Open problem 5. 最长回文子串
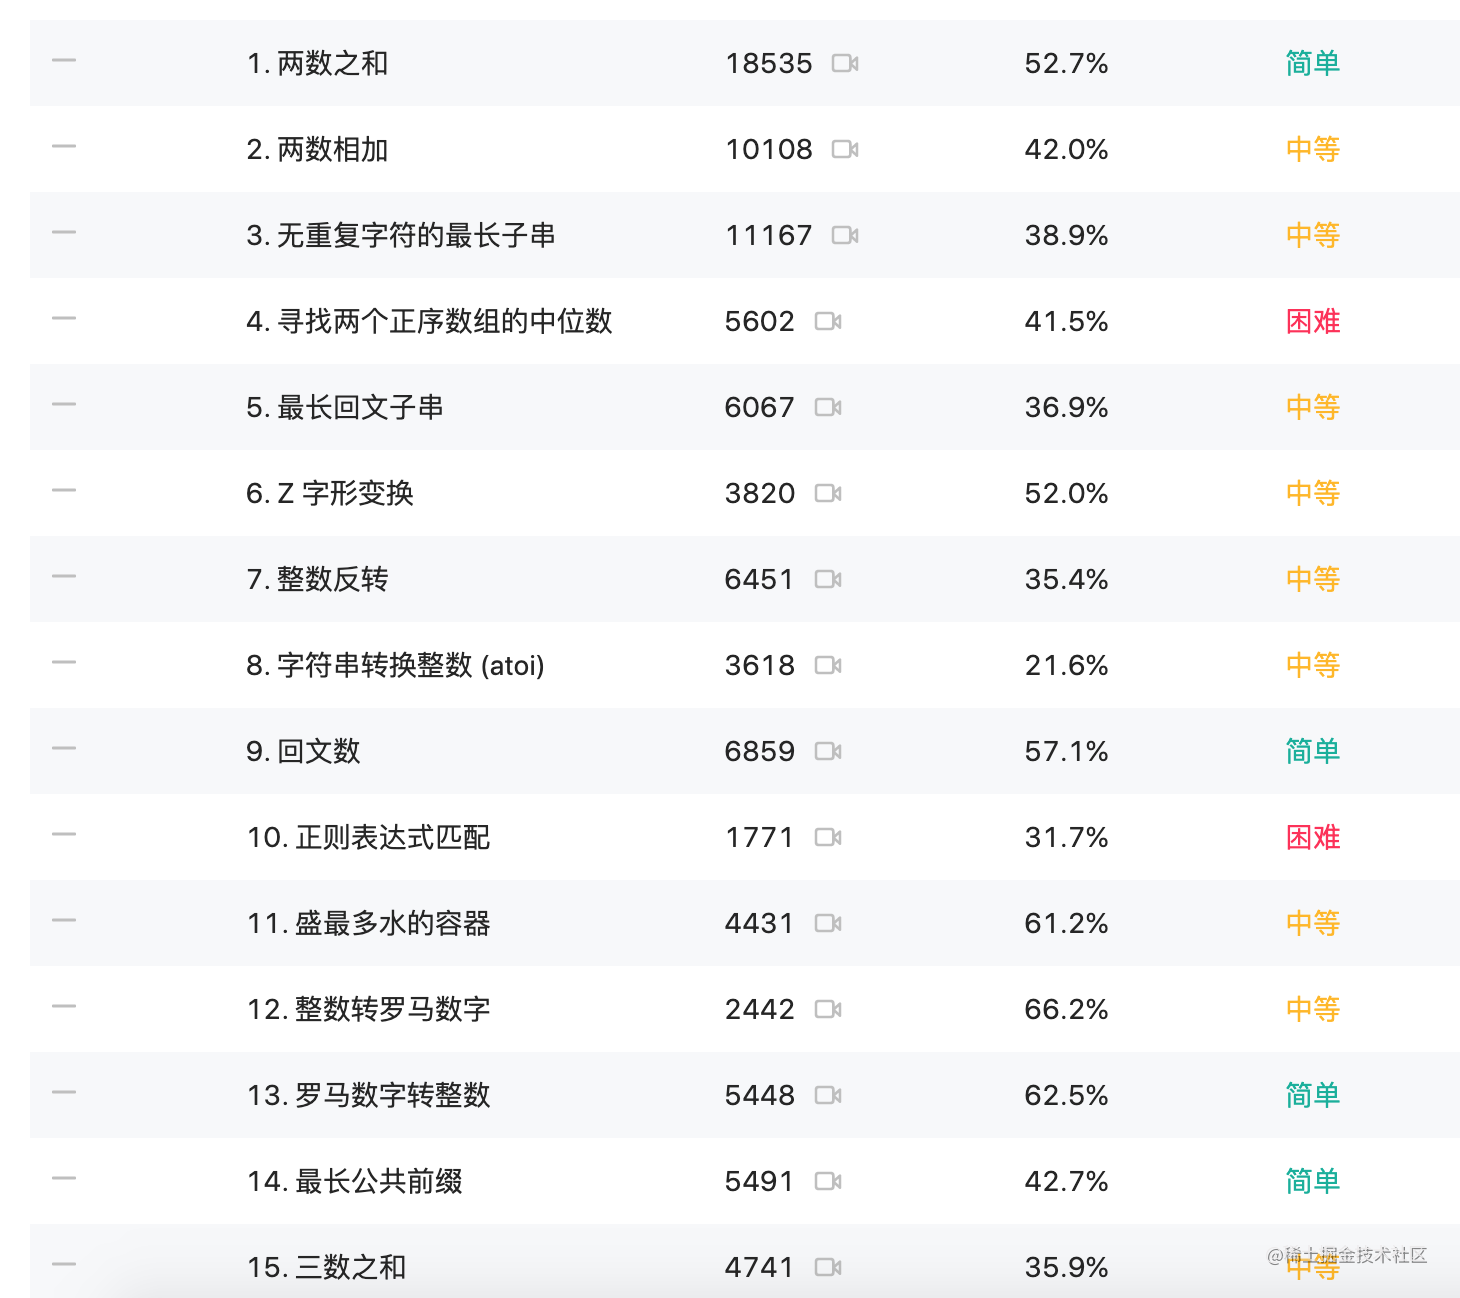The height and width of the screenshot is (1298, 1460). 345,407
